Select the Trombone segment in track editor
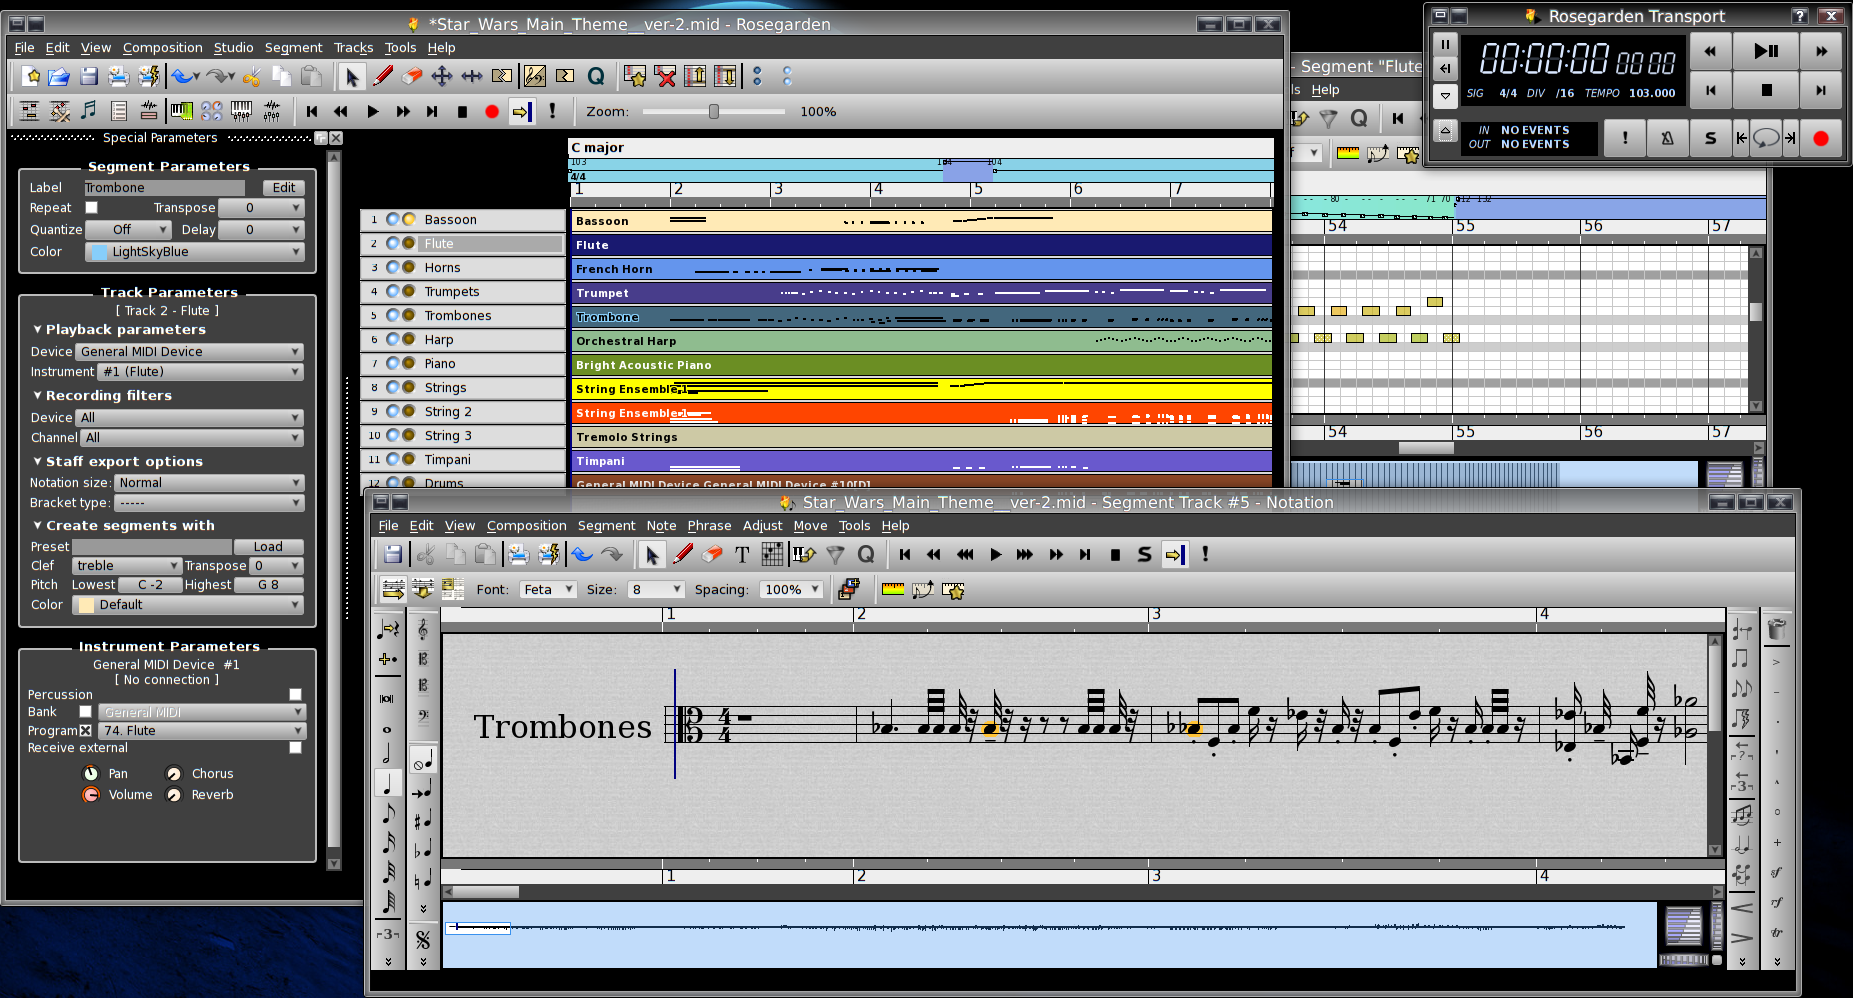Screen dimensions: 1853x998 [921, 317]
